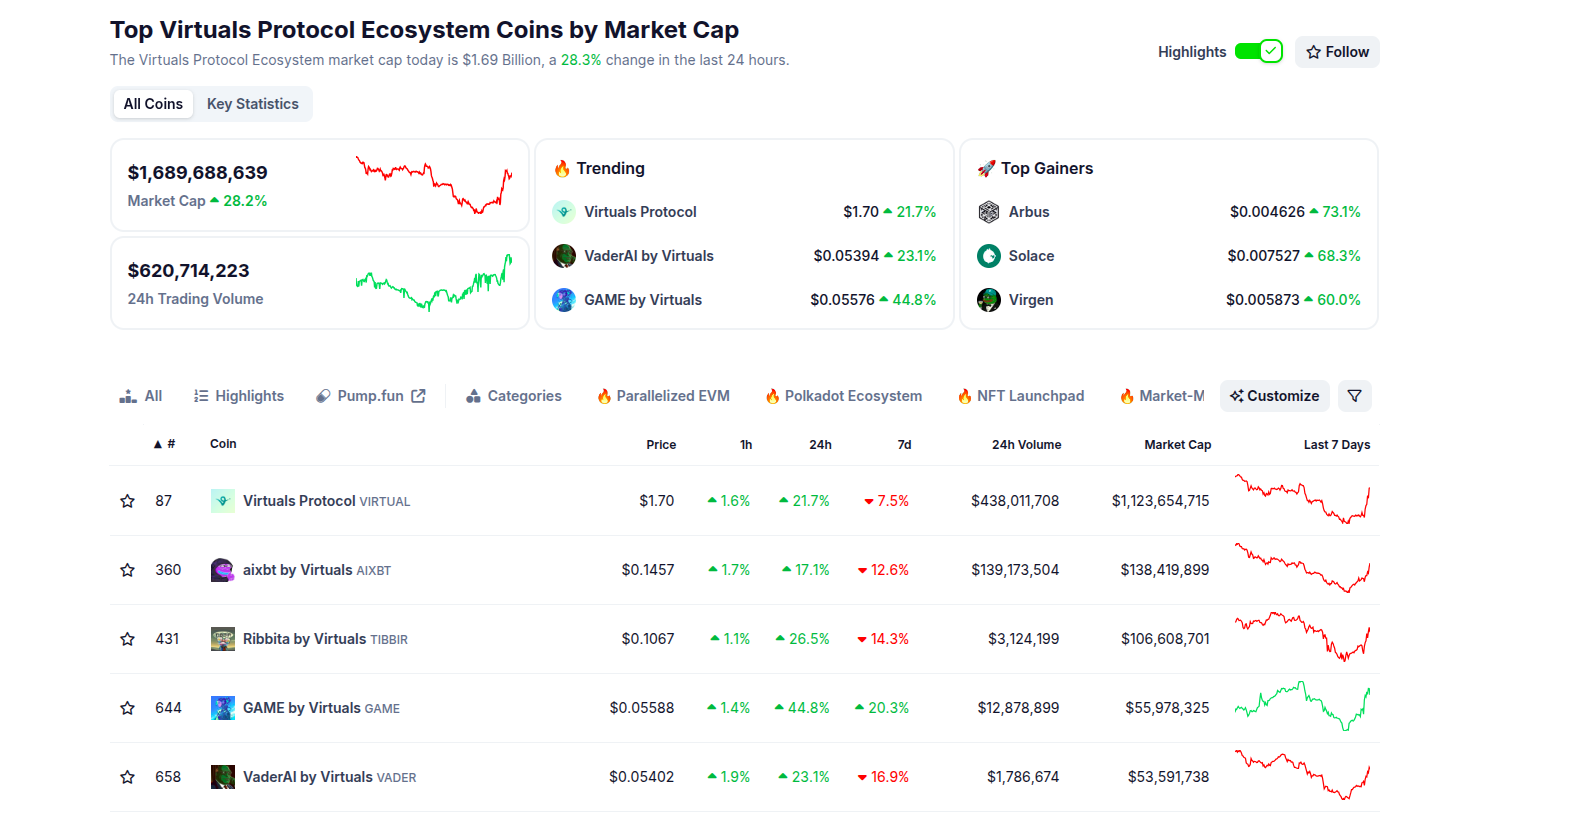
Task: Open the Categories filter
Action: click(x=514, y=396)
